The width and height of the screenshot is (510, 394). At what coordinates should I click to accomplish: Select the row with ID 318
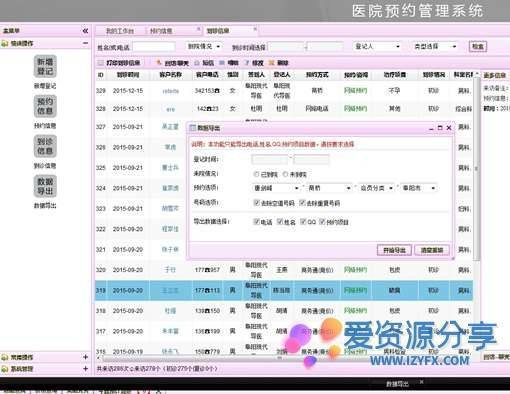tap(284, 311)
